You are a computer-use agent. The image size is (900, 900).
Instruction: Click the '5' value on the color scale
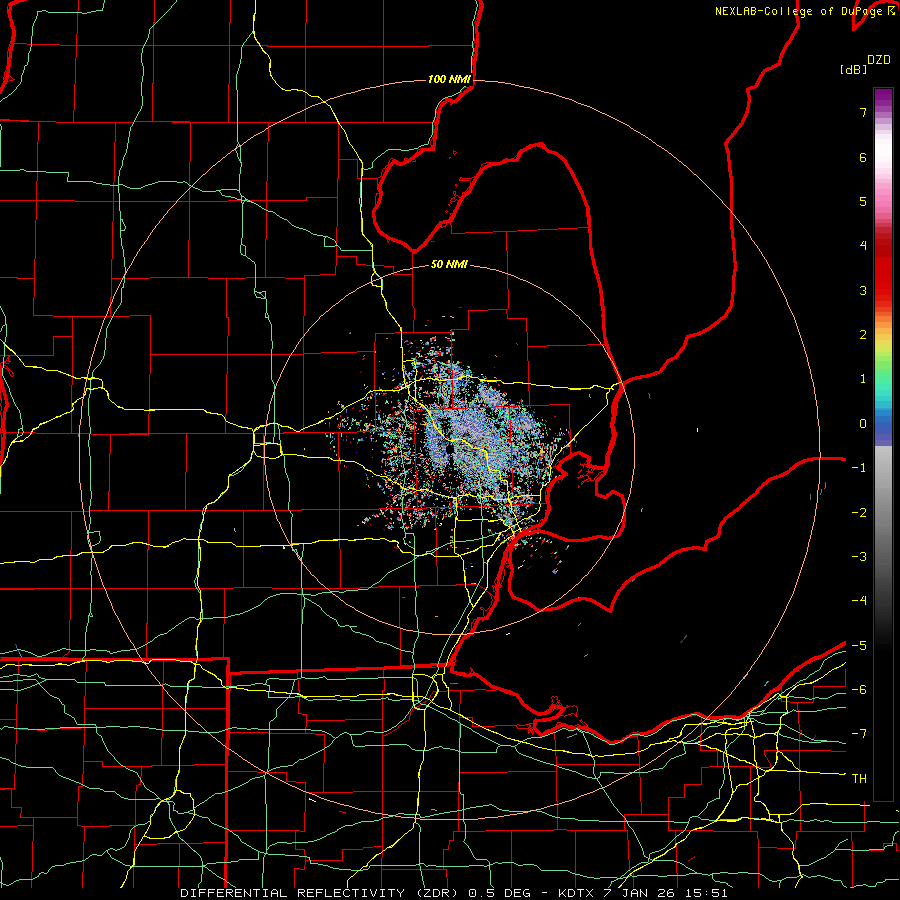[x=863, y=201]
